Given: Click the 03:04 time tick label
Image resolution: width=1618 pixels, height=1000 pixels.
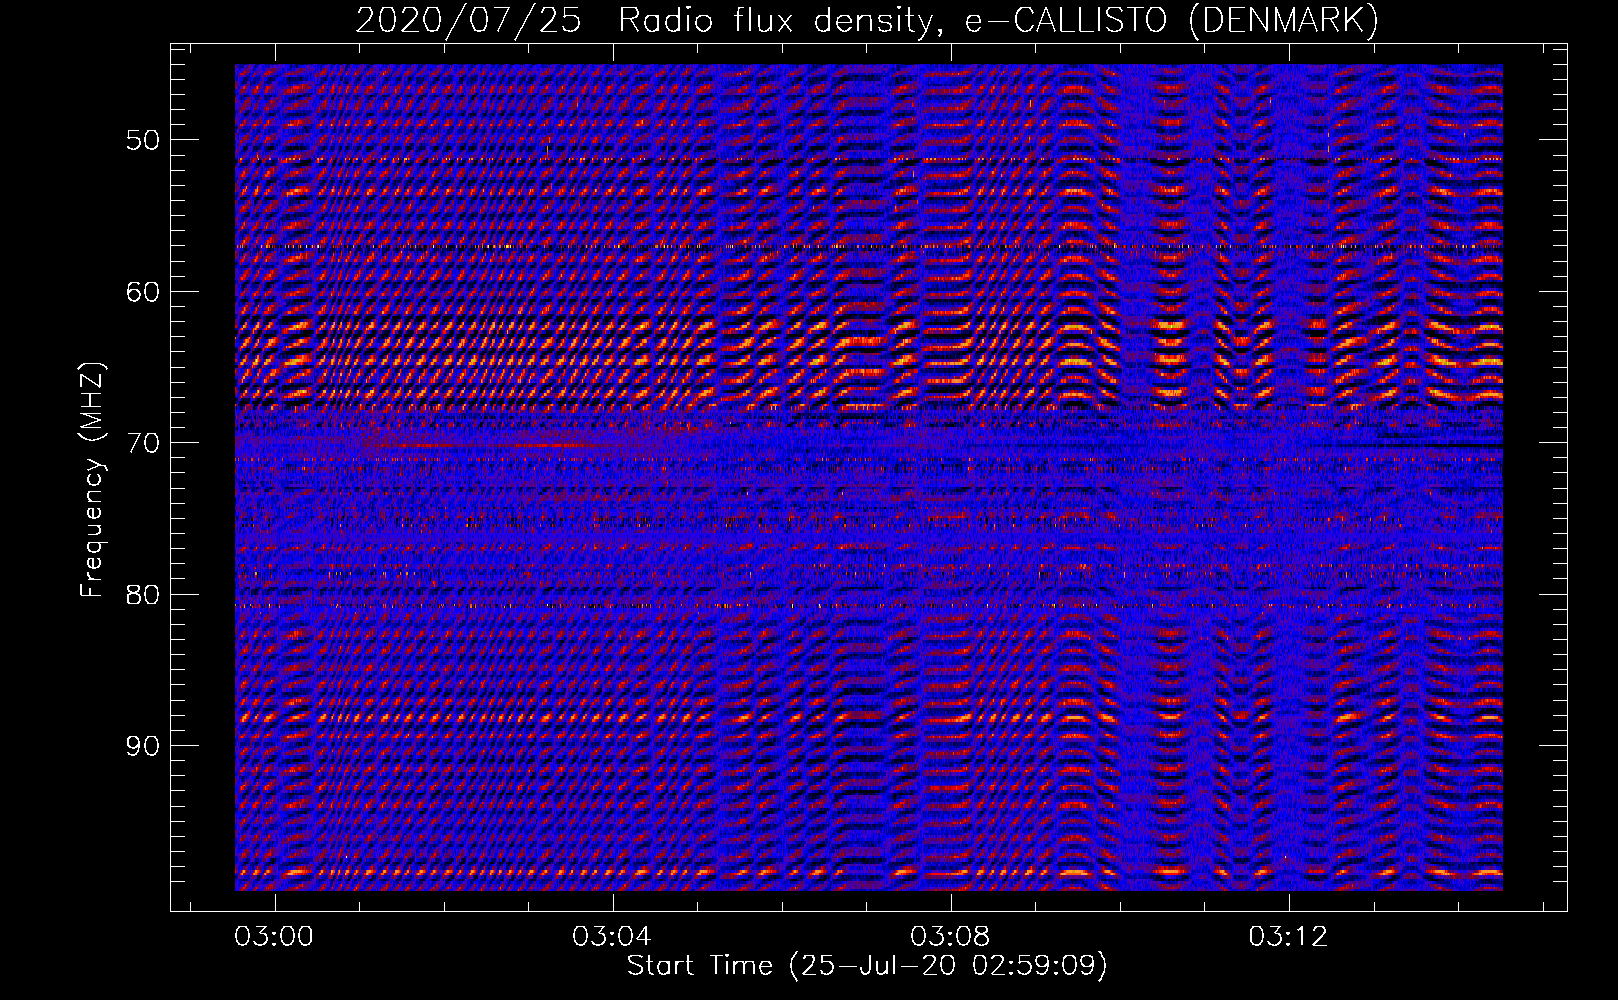Looking at the screenshot, I should click(x=612, y=936).
